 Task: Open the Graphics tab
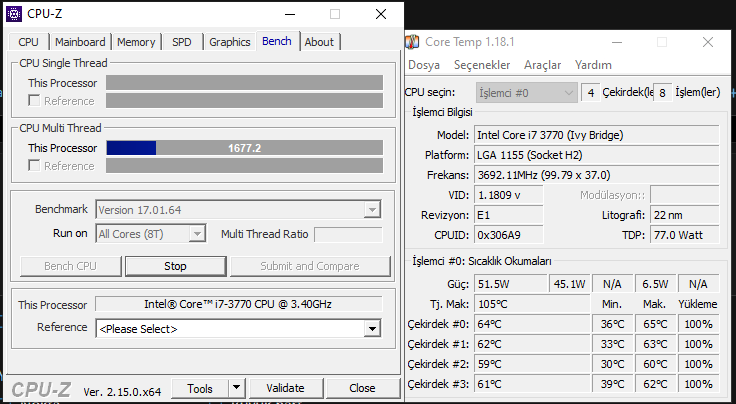pyautogui.click(x=230, y=42)
